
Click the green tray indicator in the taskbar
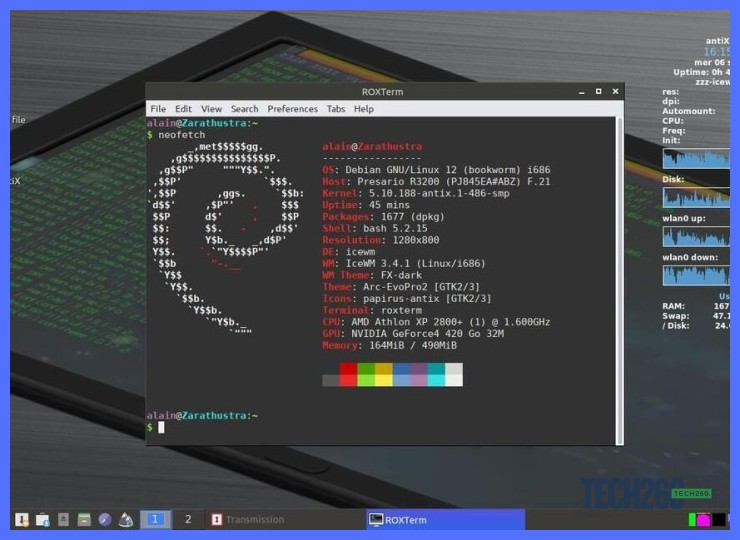692,520
